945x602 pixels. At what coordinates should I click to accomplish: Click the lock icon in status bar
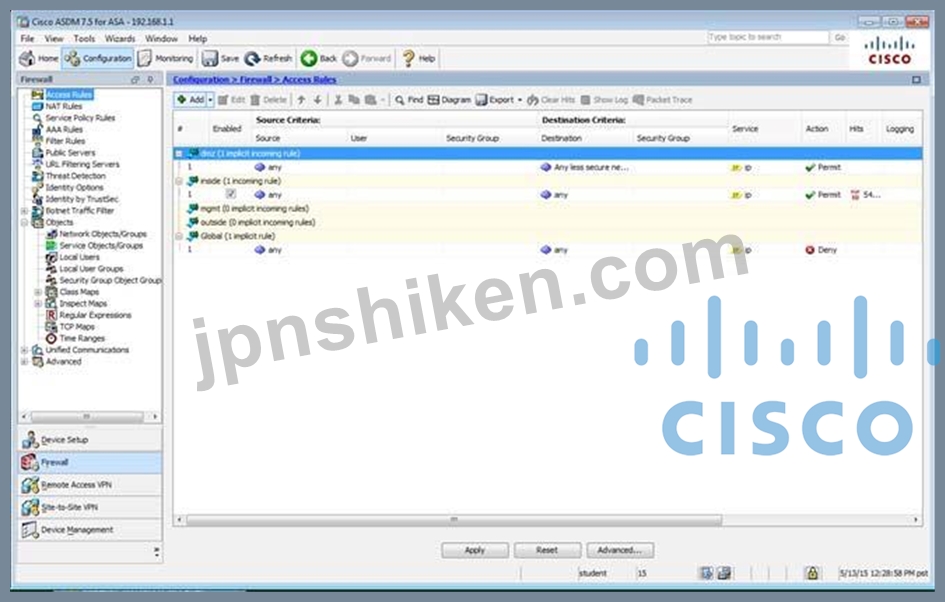pyautogui.click(x=812, y=573)
